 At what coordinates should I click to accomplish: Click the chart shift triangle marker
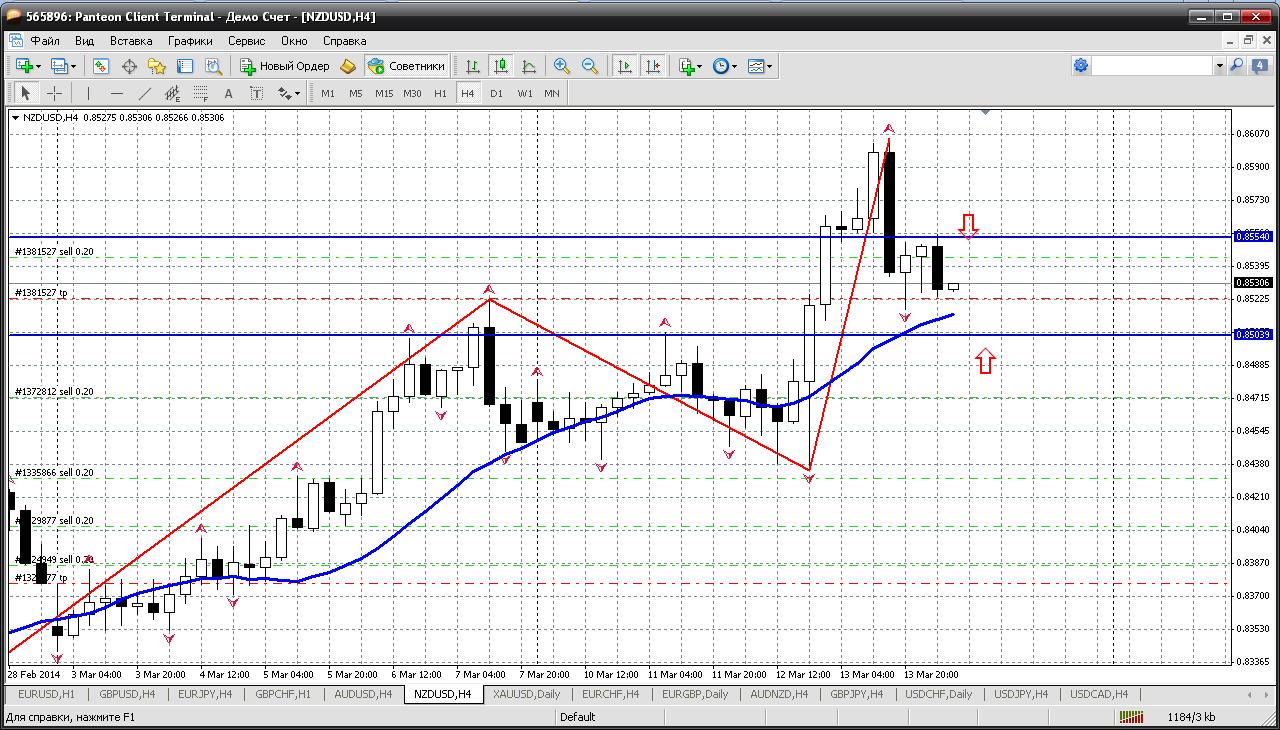coord(985,113)
